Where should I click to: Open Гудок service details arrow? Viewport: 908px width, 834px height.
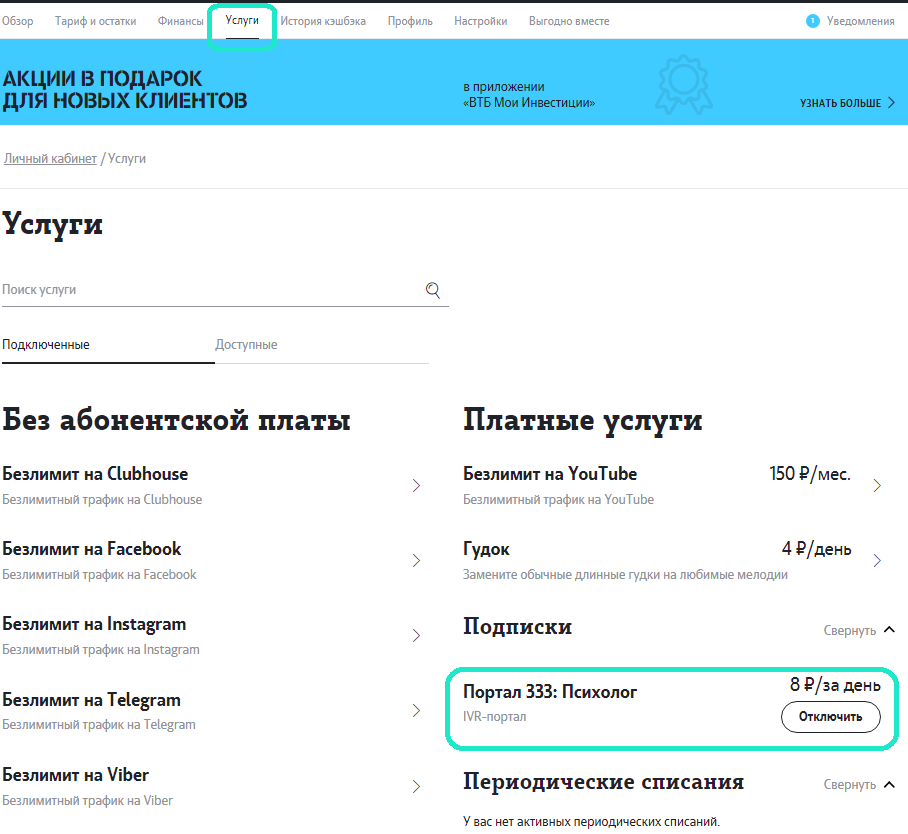877,561
